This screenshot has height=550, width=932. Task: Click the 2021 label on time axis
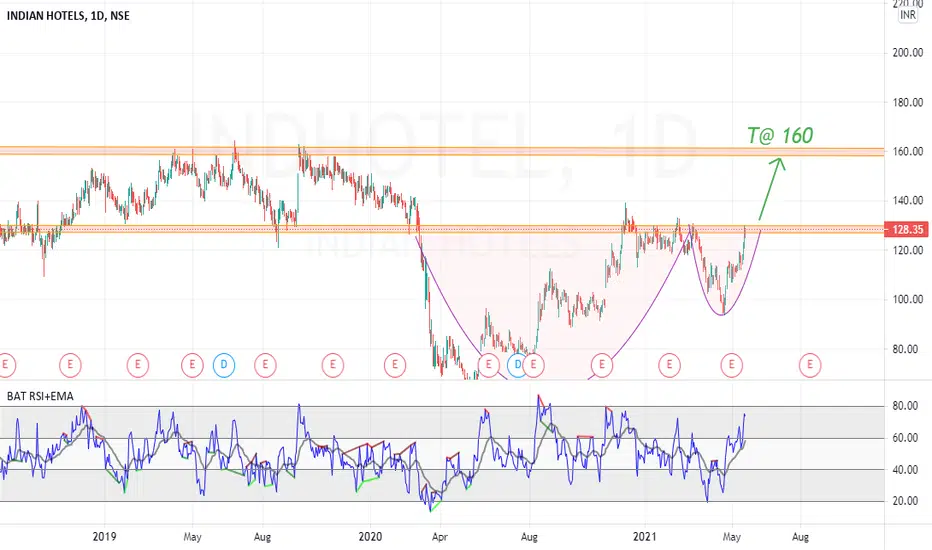[x=644, y=537]
